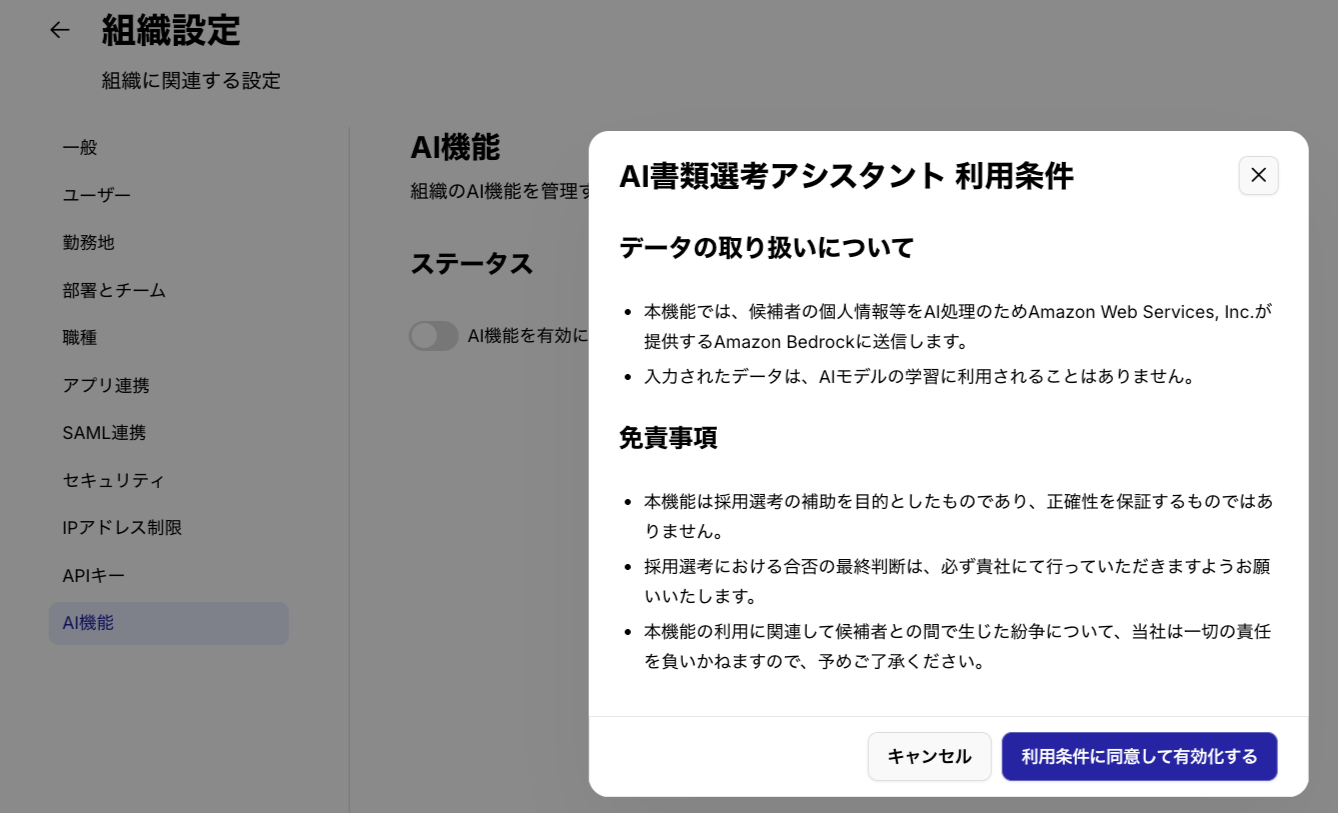Open the 一般 settings section
The width and height of the screenshot is (1338, 813).
(80, 147)
